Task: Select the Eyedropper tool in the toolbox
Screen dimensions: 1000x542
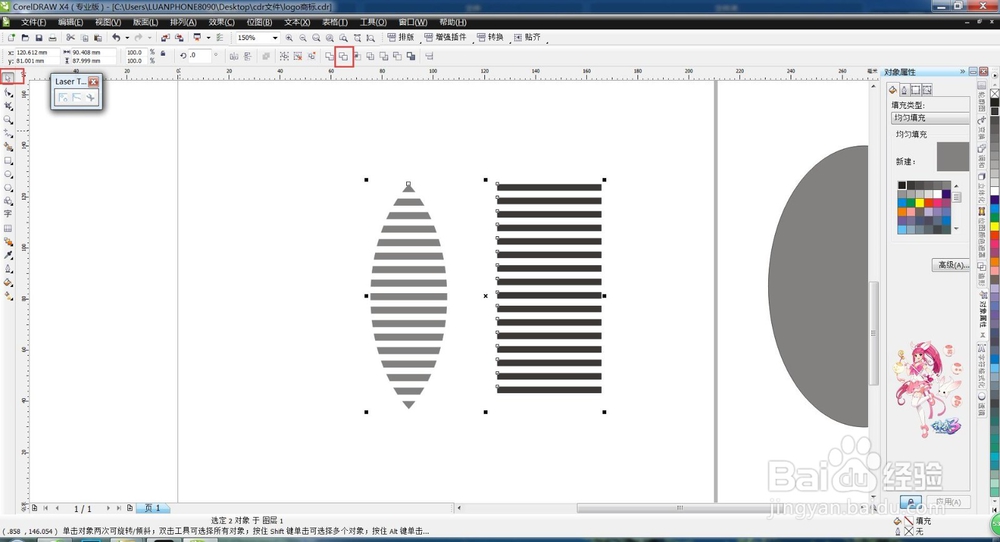Action: pos(8,255)
